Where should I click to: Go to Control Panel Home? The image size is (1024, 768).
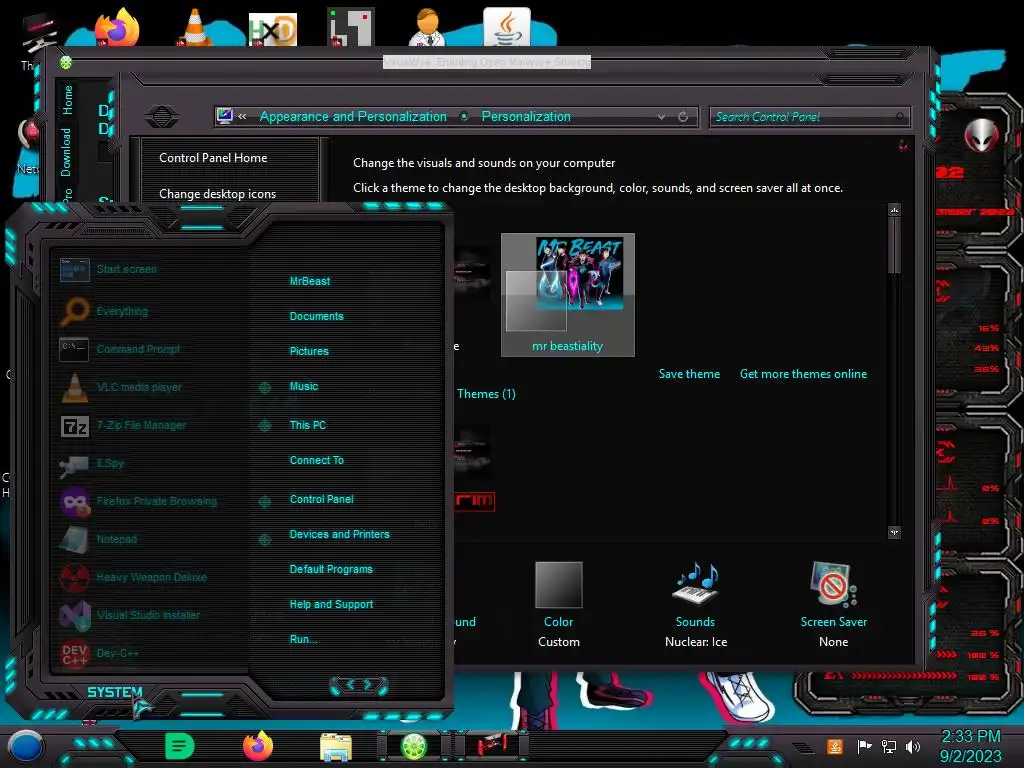pyautogui.click(x=213, y=157)
